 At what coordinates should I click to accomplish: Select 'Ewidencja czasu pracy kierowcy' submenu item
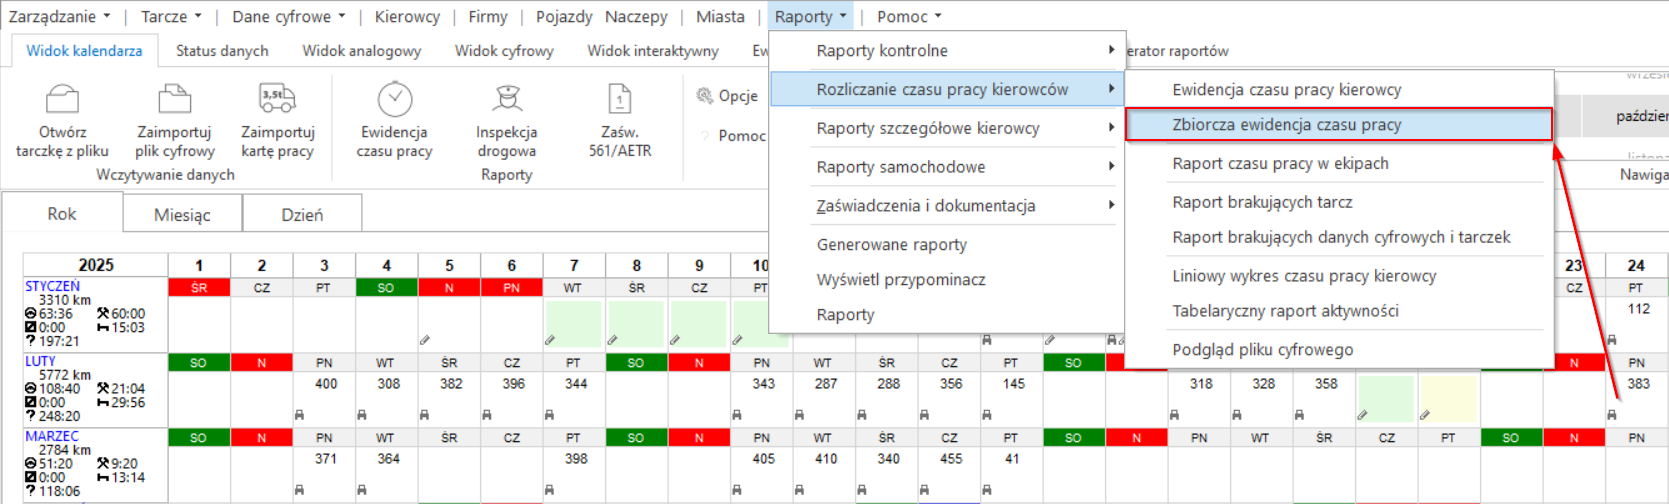coord(1339,89)
